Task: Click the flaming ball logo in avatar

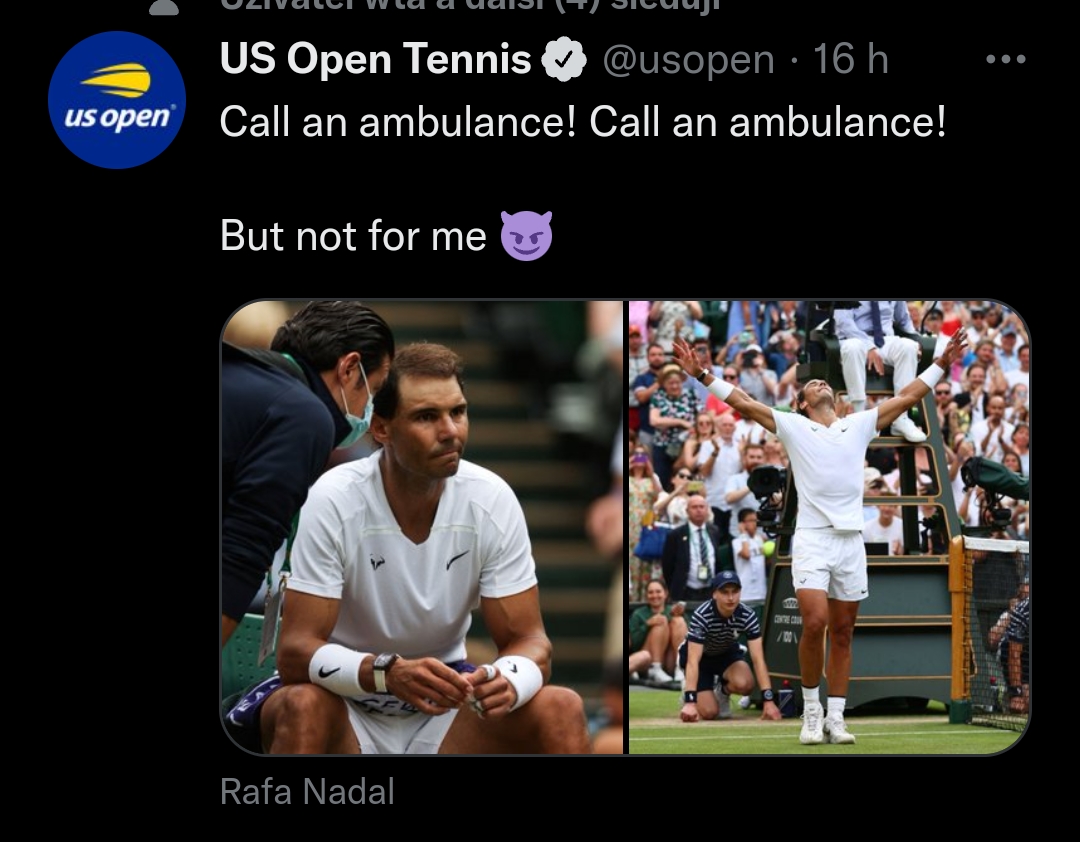Action: (x=117, y=80)
